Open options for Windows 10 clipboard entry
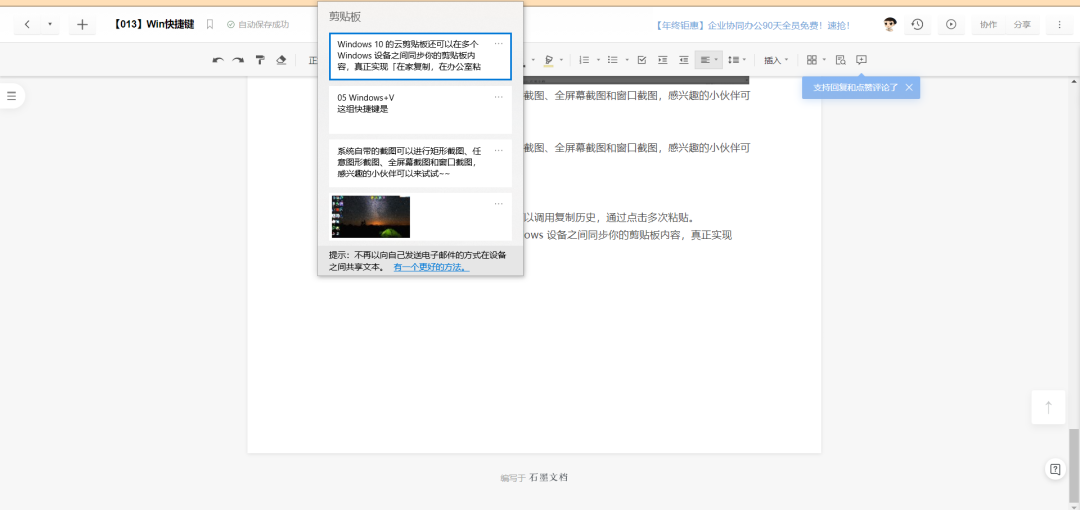This screenshot has width=1080, height=510. (x=499, y=43)
